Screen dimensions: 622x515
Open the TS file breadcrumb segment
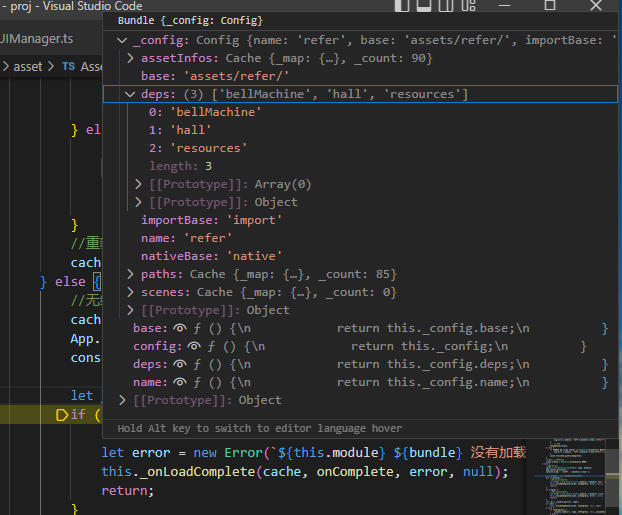pyautogui.click(x=83, y=67)
